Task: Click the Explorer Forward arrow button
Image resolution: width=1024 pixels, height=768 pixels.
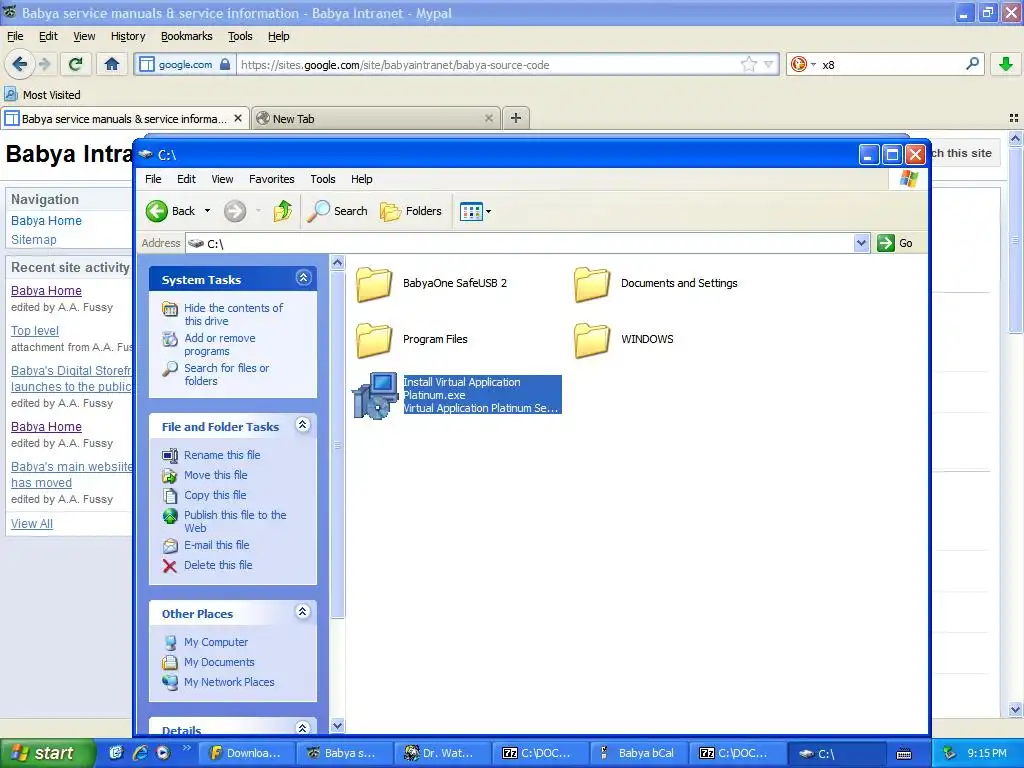Action: coord(235,211)
